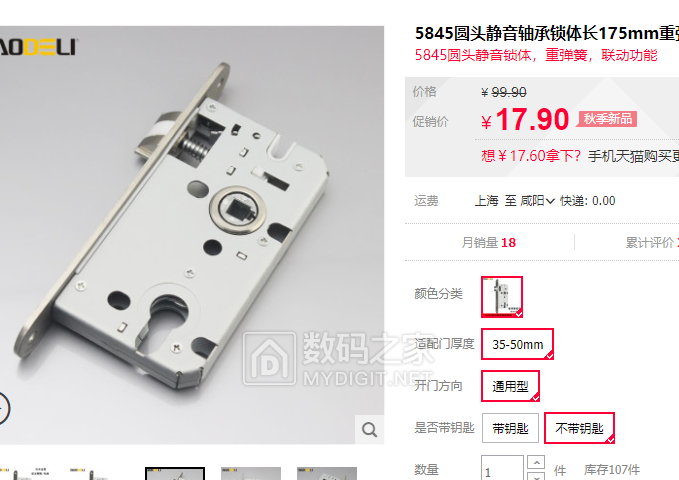
Task: Click the 月销量 18 tab
Action: [x=489, y=243]
